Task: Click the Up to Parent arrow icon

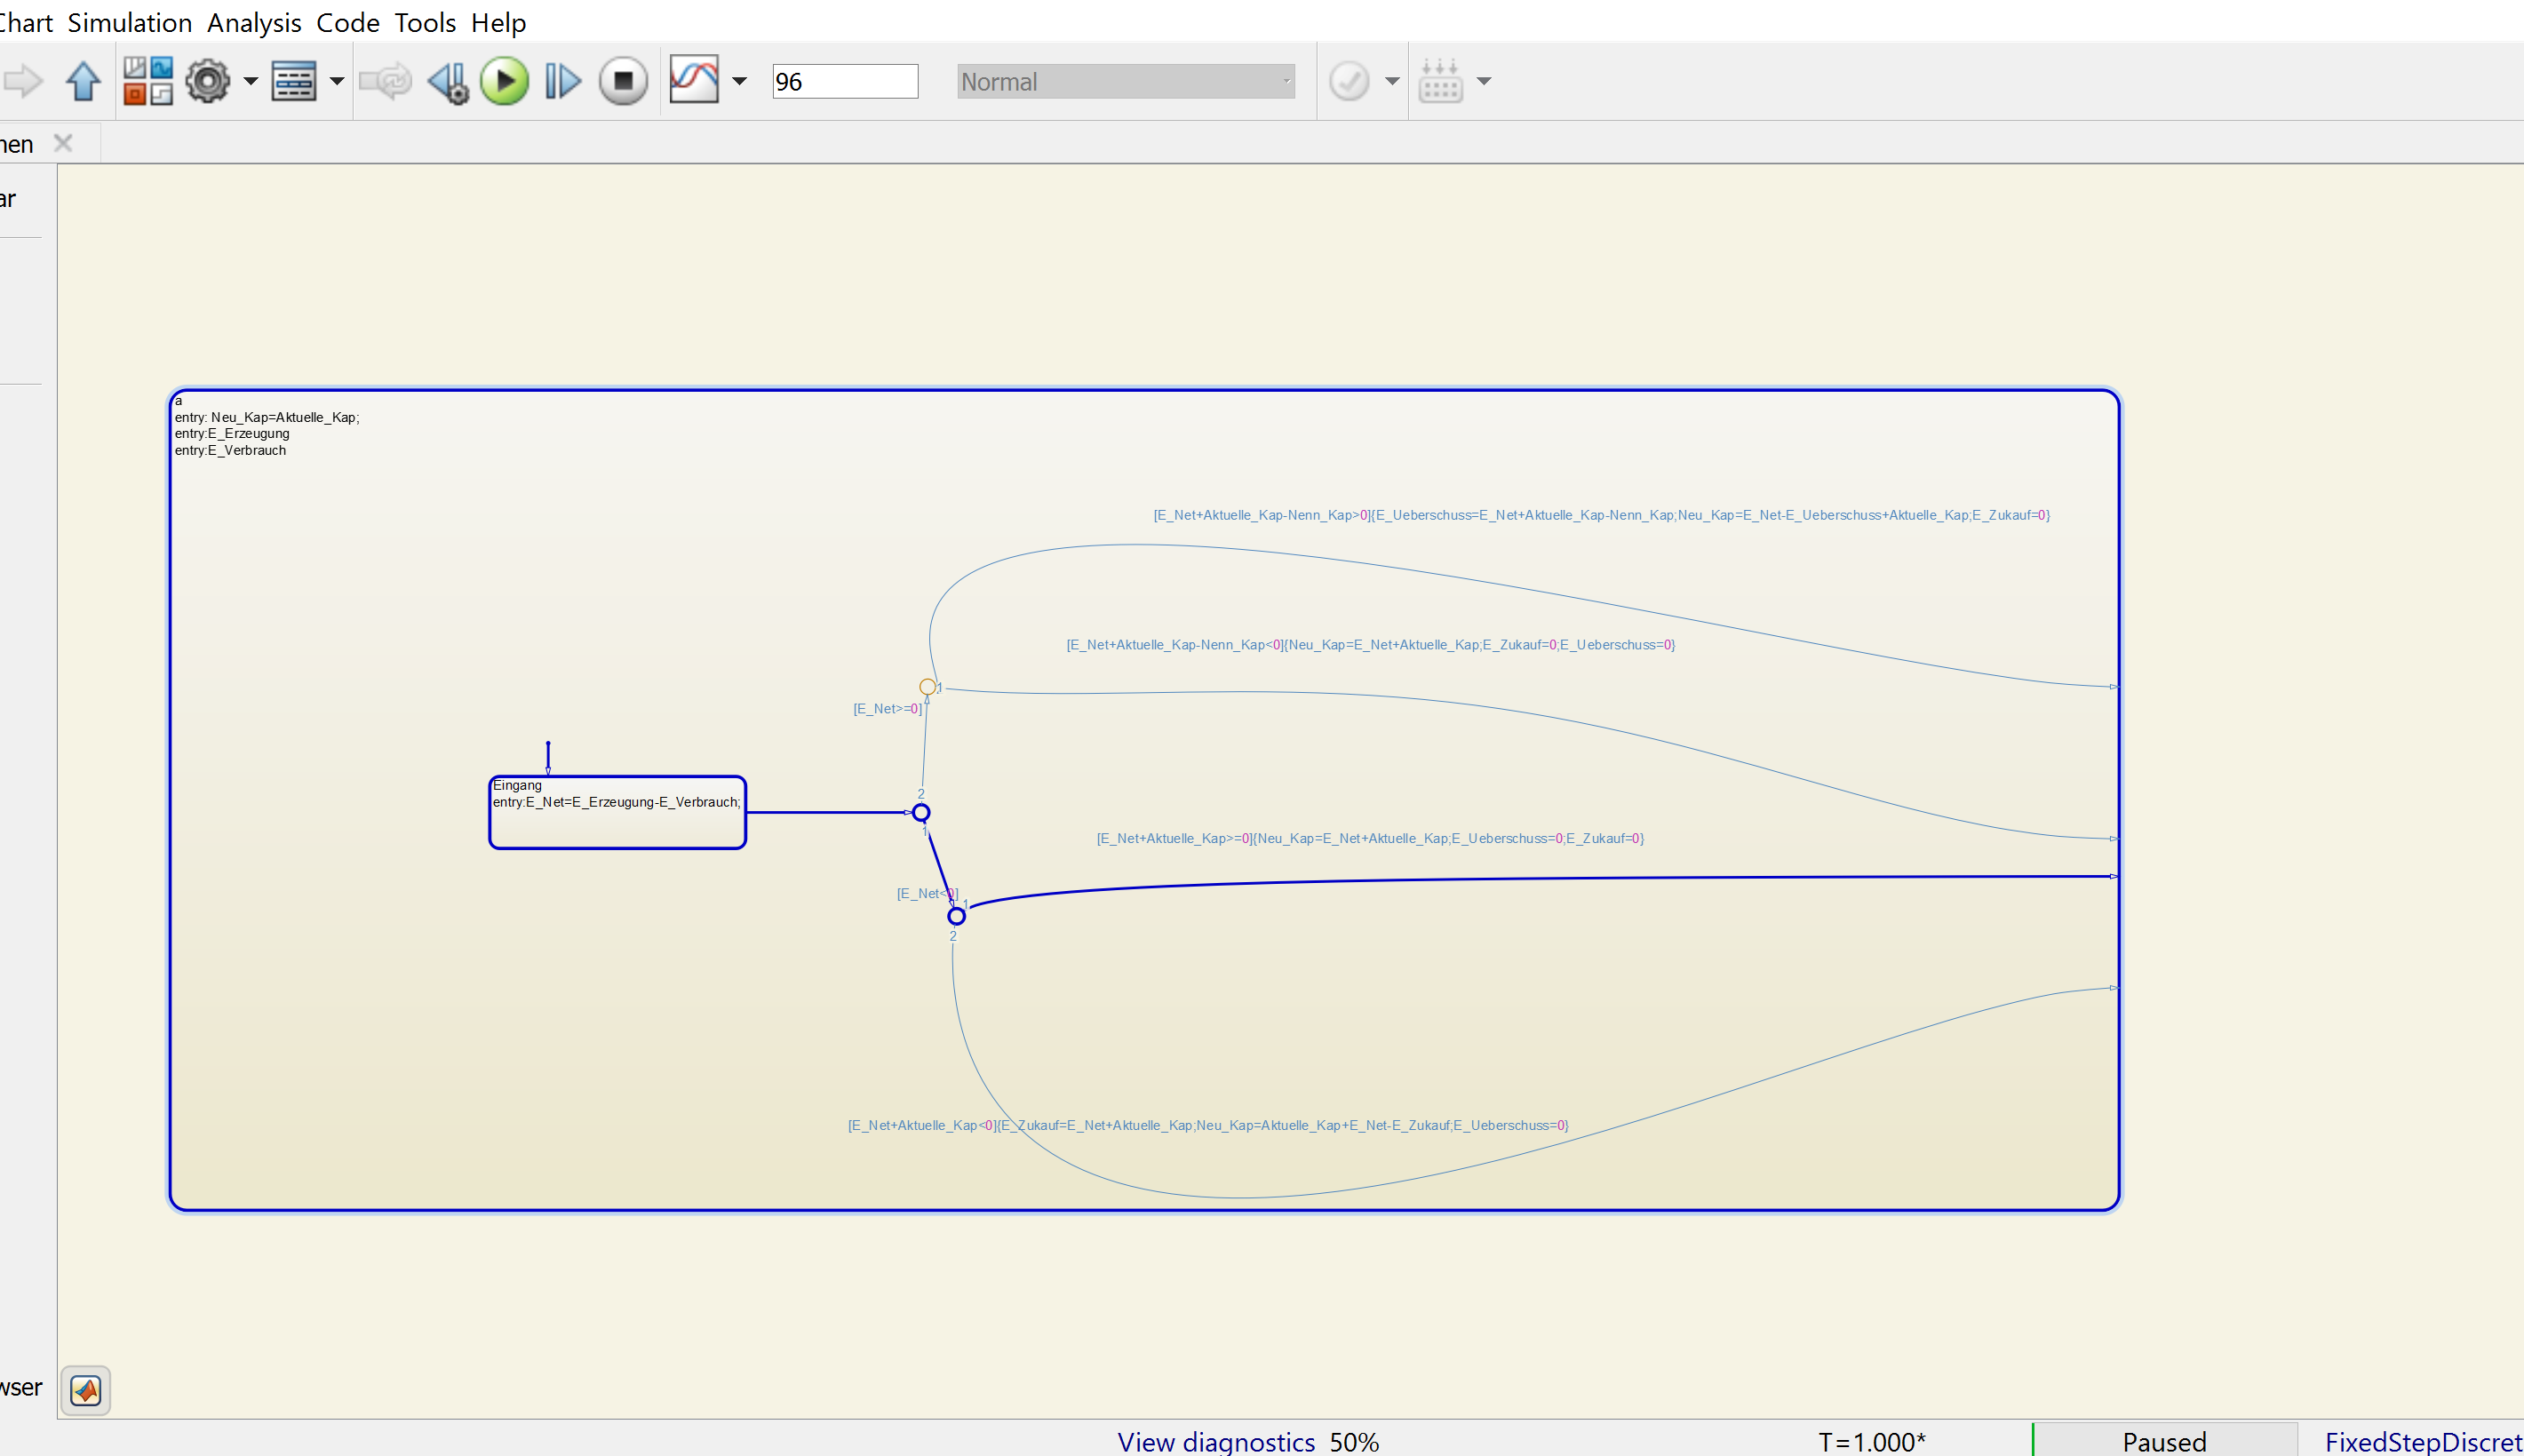Action: [83, 81]
